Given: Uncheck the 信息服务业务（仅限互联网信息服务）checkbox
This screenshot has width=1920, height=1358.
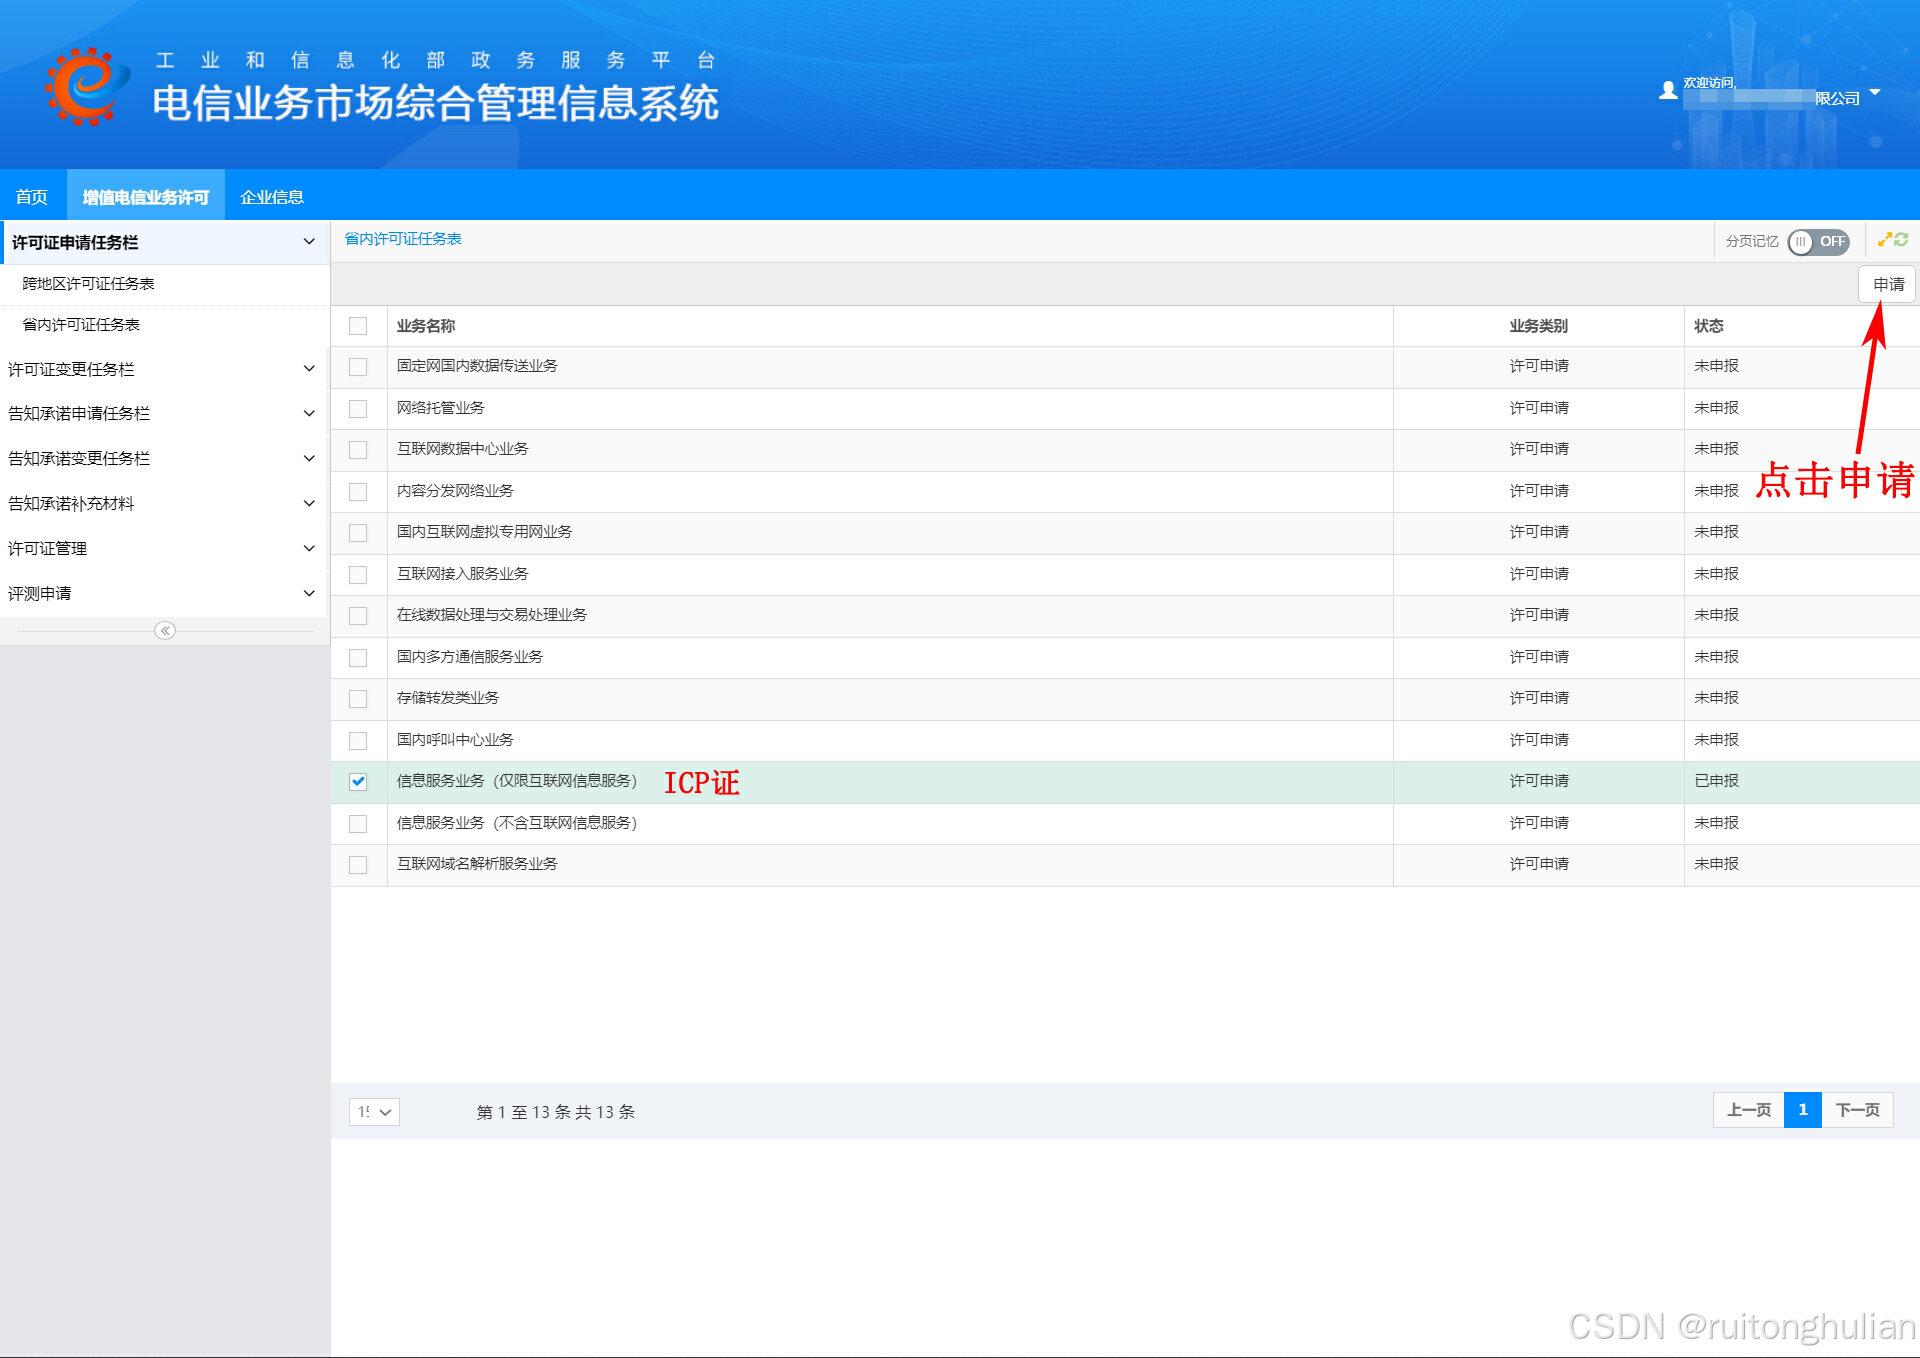Looking at the screenshot, I should pyautogui.click(x=358, y=782).
